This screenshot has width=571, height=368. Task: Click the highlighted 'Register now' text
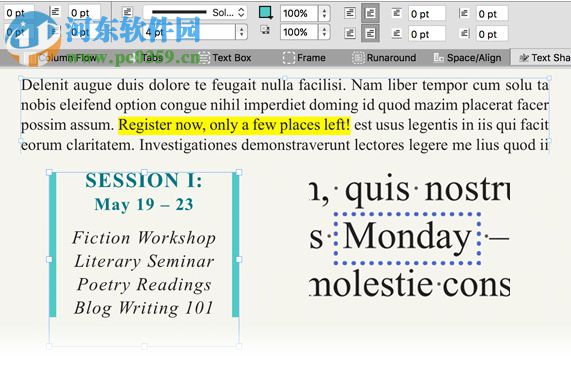coord(234,125)
